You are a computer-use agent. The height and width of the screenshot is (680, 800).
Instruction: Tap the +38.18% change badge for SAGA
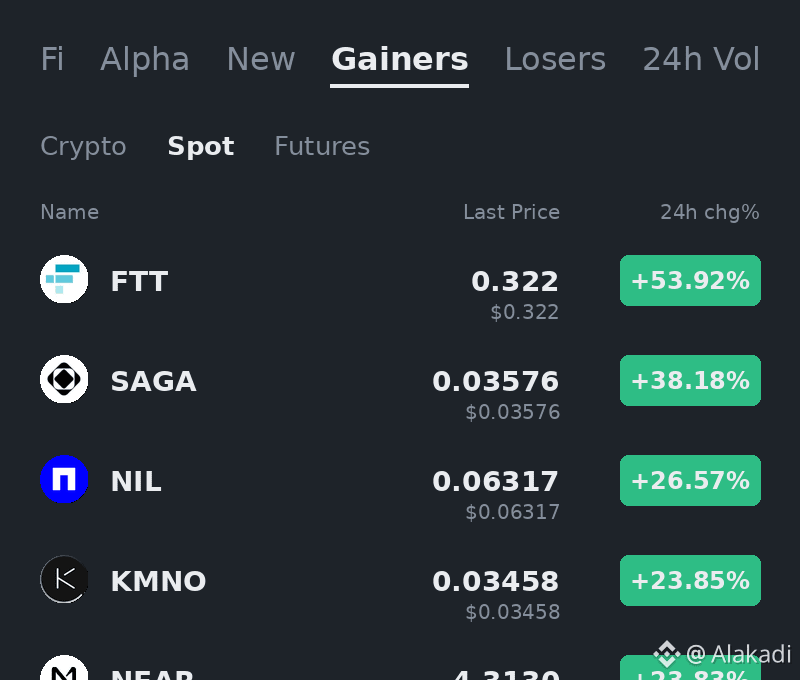point(690,381)
